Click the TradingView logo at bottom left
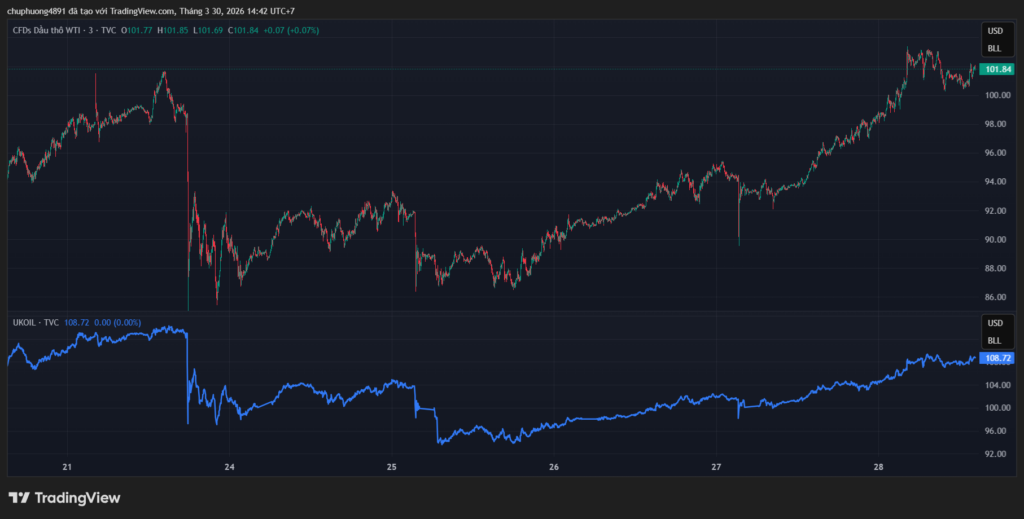 (64, 498)
